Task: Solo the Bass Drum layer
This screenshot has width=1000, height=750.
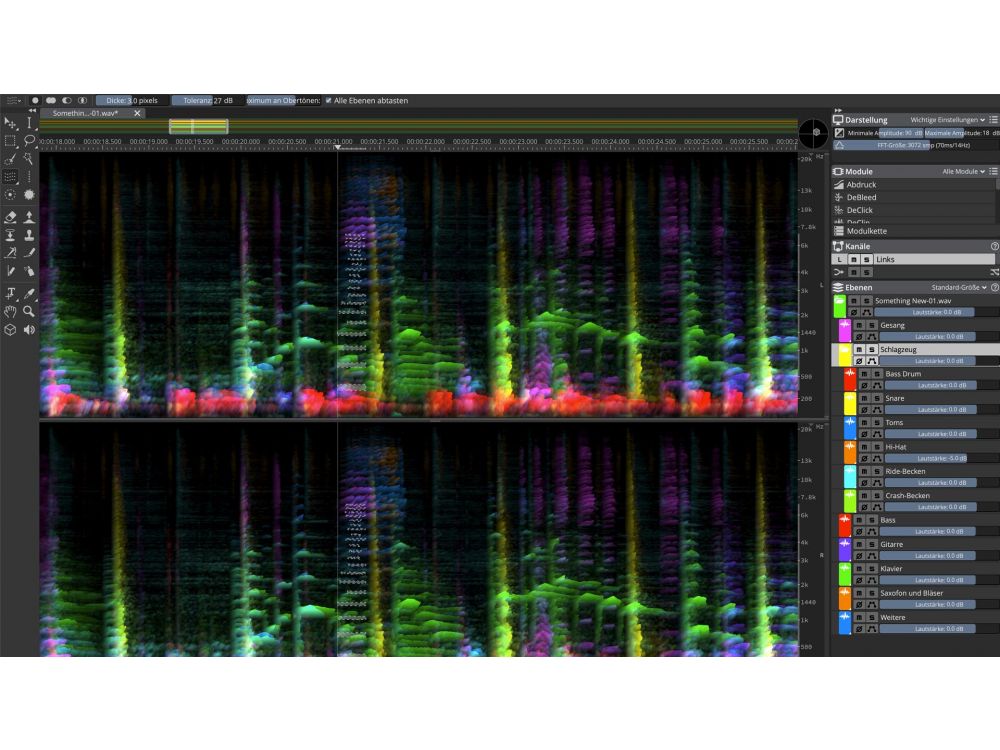Action: pyautogui.click(x=877, y=374)
